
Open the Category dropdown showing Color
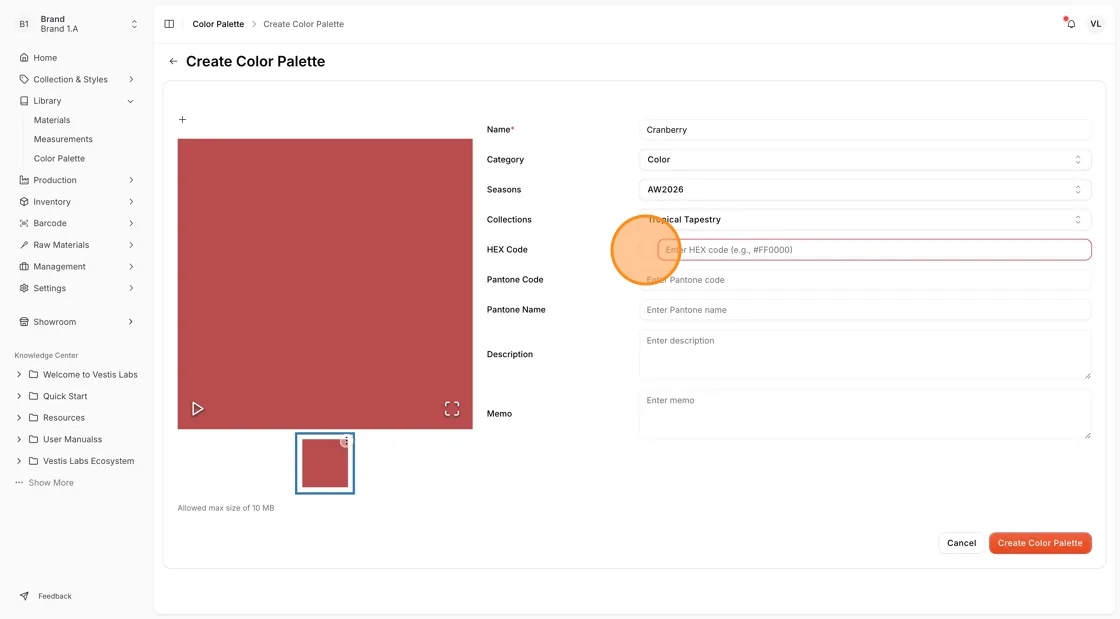864,159
